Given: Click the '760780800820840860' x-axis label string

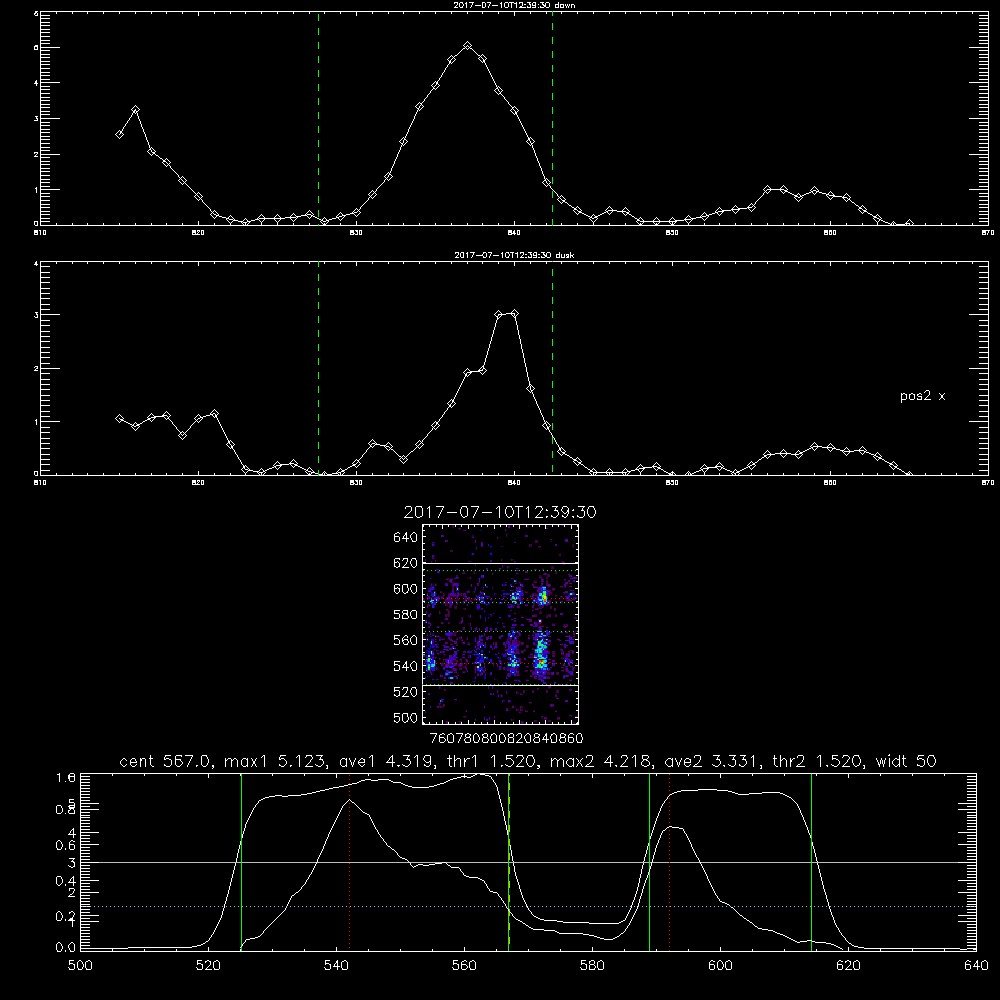Looking at the screenshot, I should point(506,738).
